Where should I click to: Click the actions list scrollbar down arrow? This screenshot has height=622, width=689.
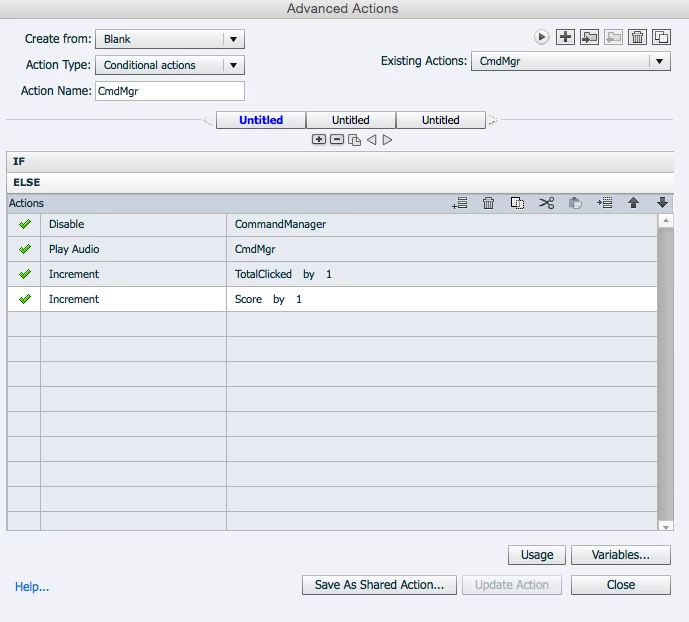666,527
